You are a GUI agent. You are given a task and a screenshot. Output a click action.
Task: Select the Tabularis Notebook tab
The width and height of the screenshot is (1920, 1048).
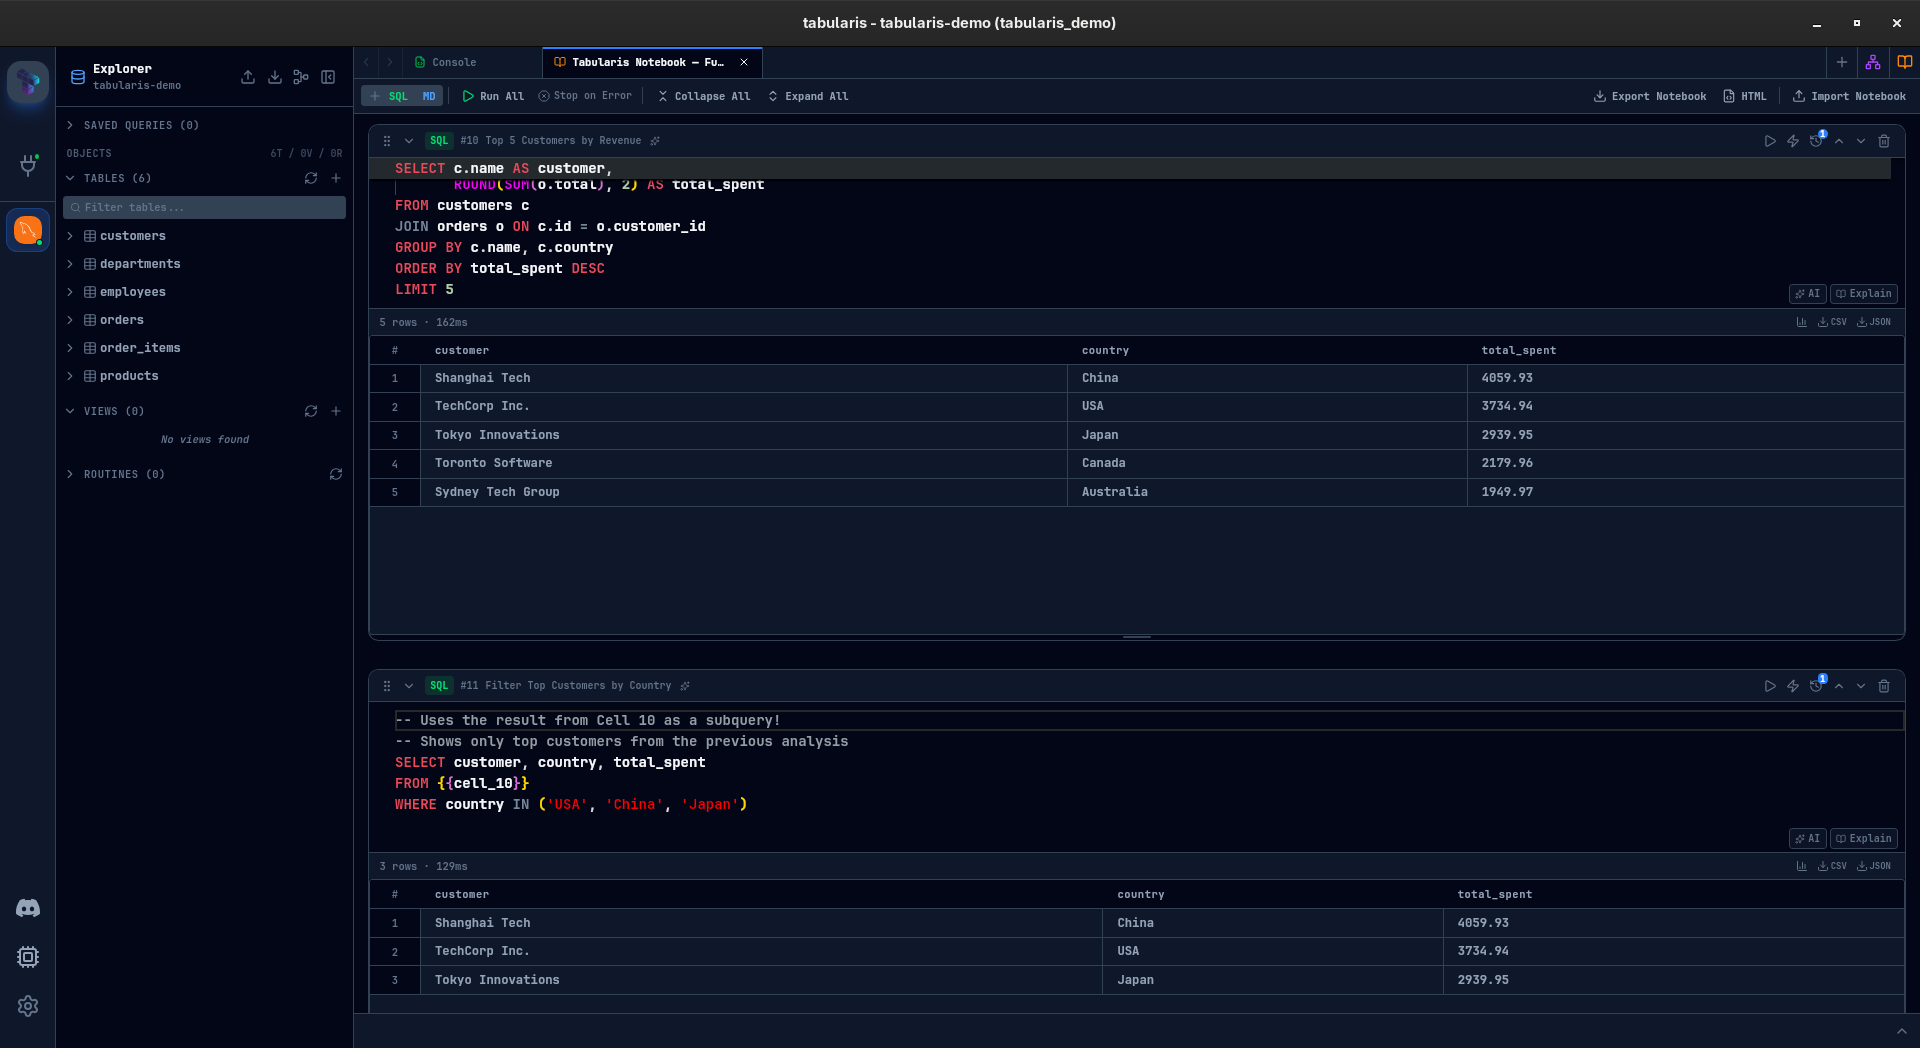click(645, 62)
